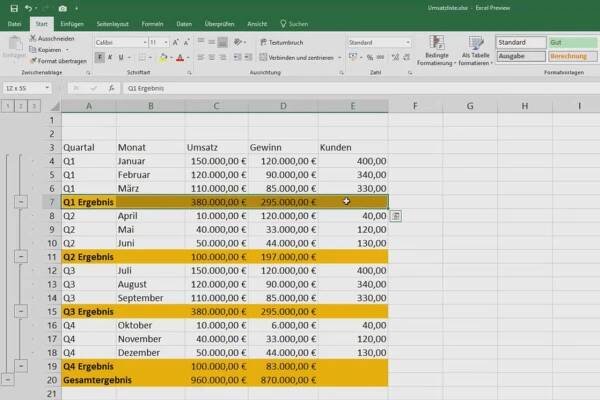Click the paste options icon beside row 8
This screenshot has width=600, height=400.
(397, 216)
